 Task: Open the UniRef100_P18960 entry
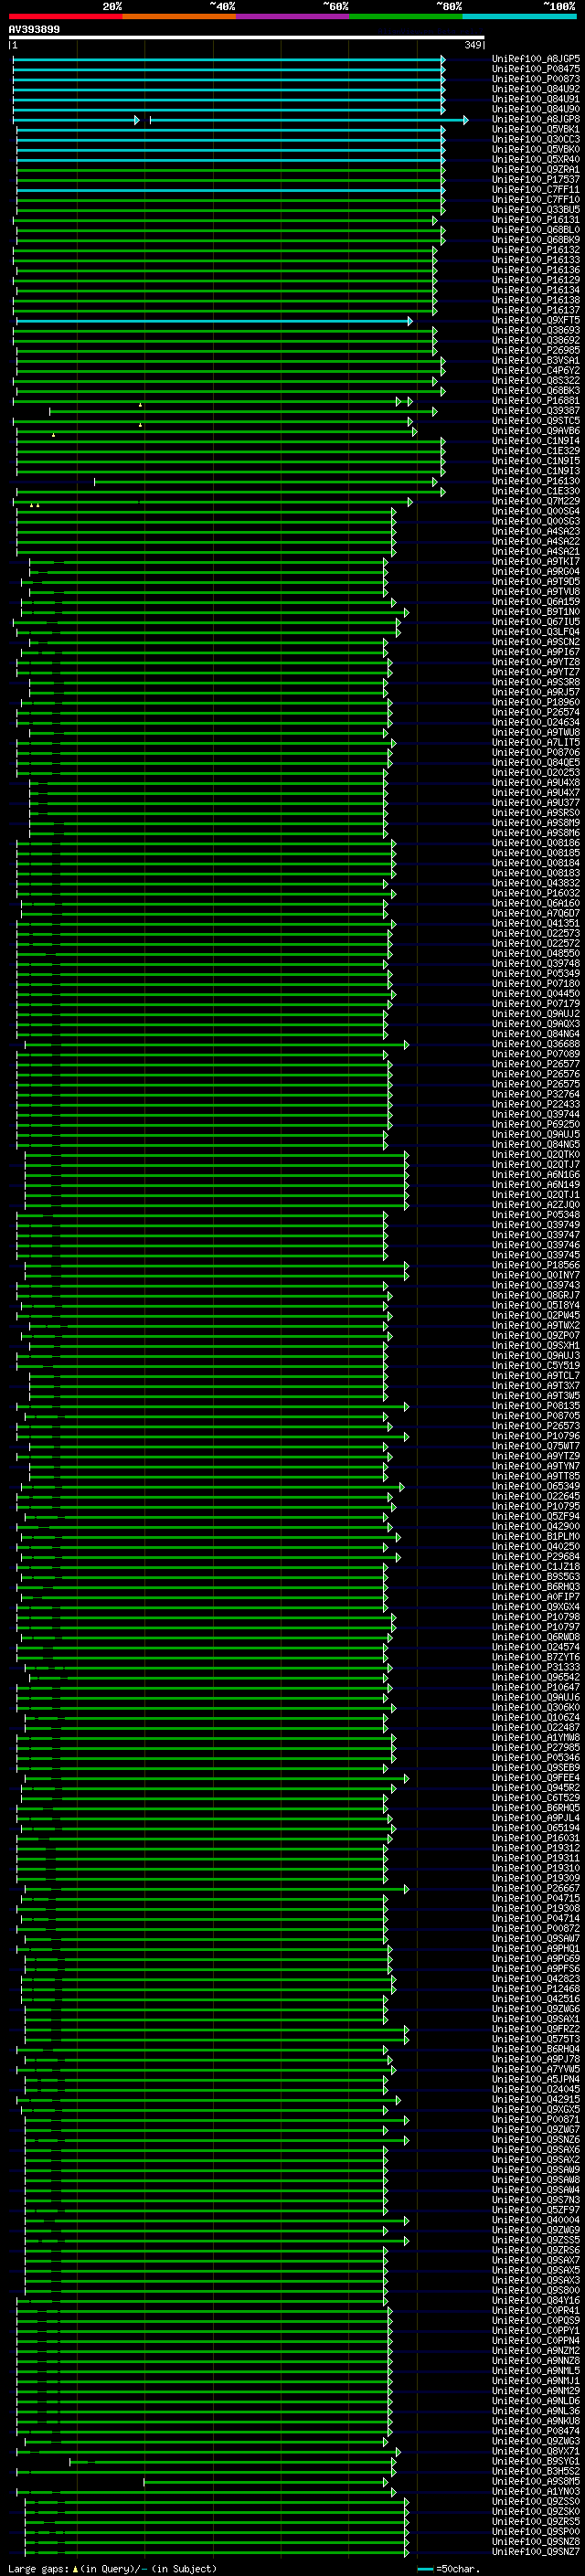click(x=535, y=702)
